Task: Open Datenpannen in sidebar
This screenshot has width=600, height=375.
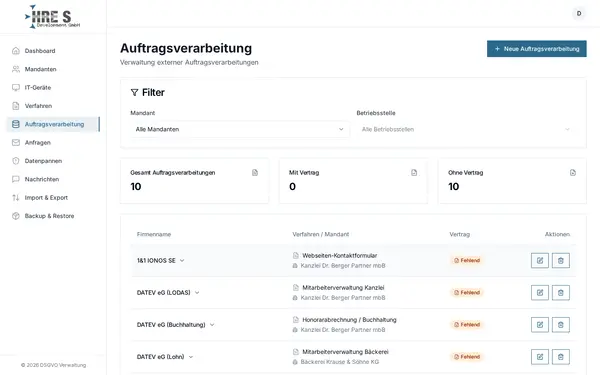Action: click(x=53, y=161)
